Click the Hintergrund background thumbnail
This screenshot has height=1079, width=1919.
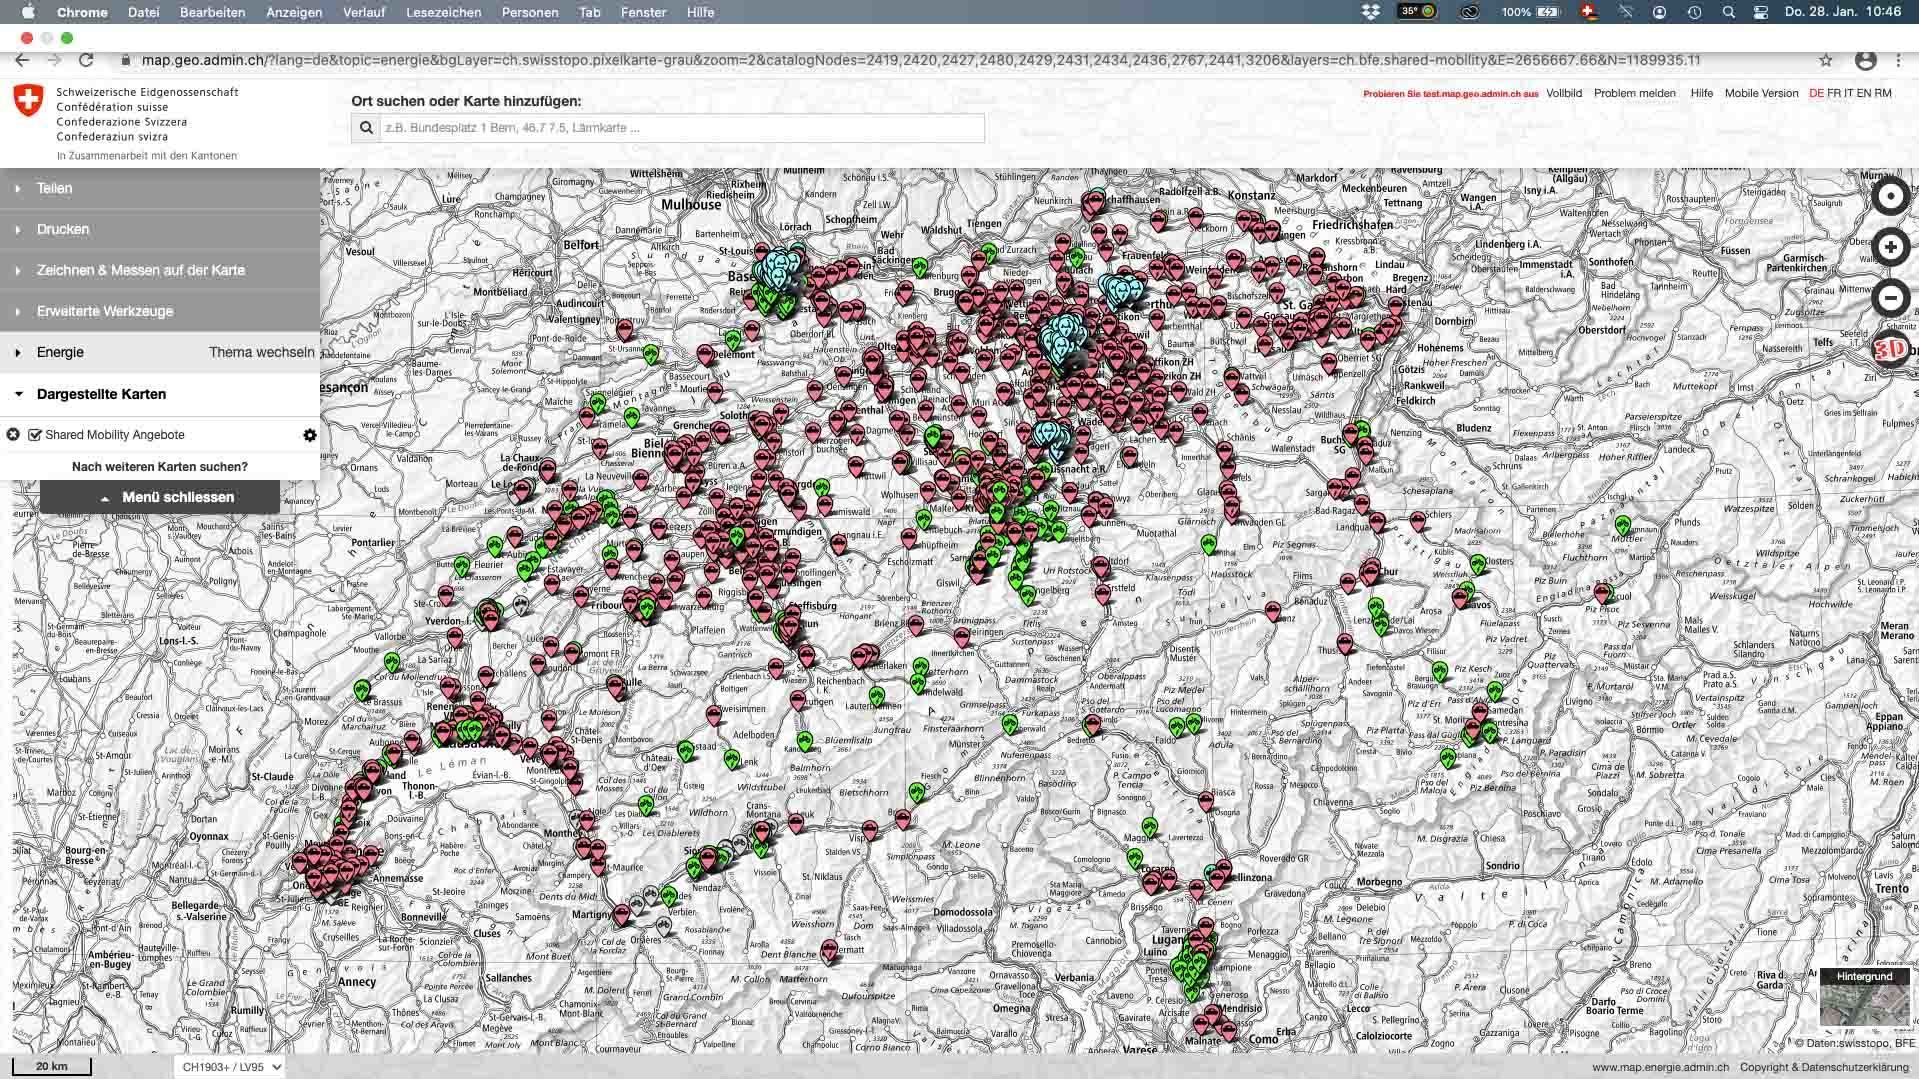tap(1864, 998)
